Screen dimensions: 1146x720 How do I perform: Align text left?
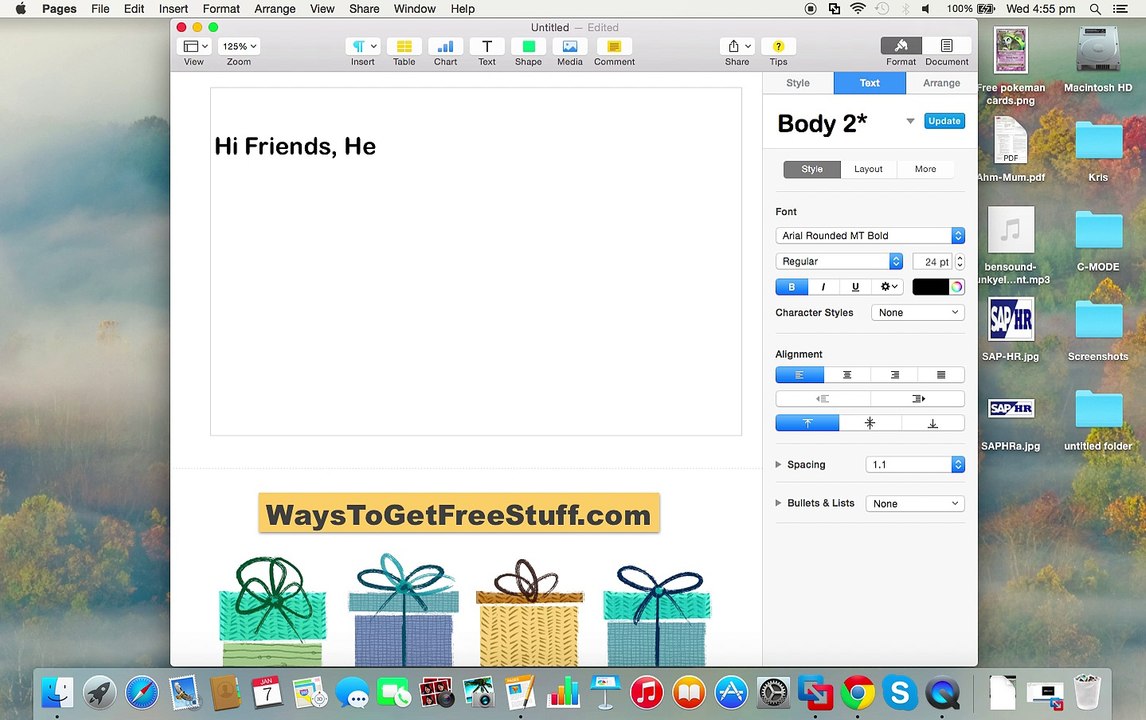800,375
